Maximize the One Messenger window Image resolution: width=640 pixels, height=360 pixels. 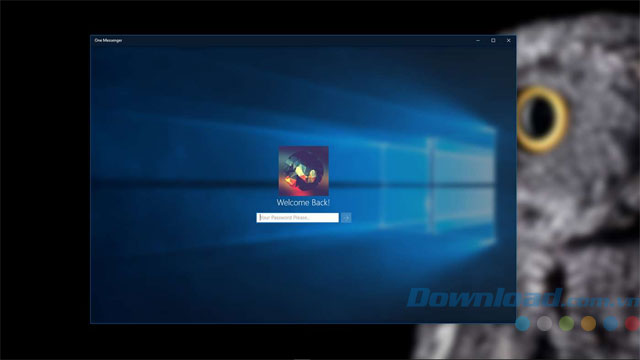click(x=493, y=40)
